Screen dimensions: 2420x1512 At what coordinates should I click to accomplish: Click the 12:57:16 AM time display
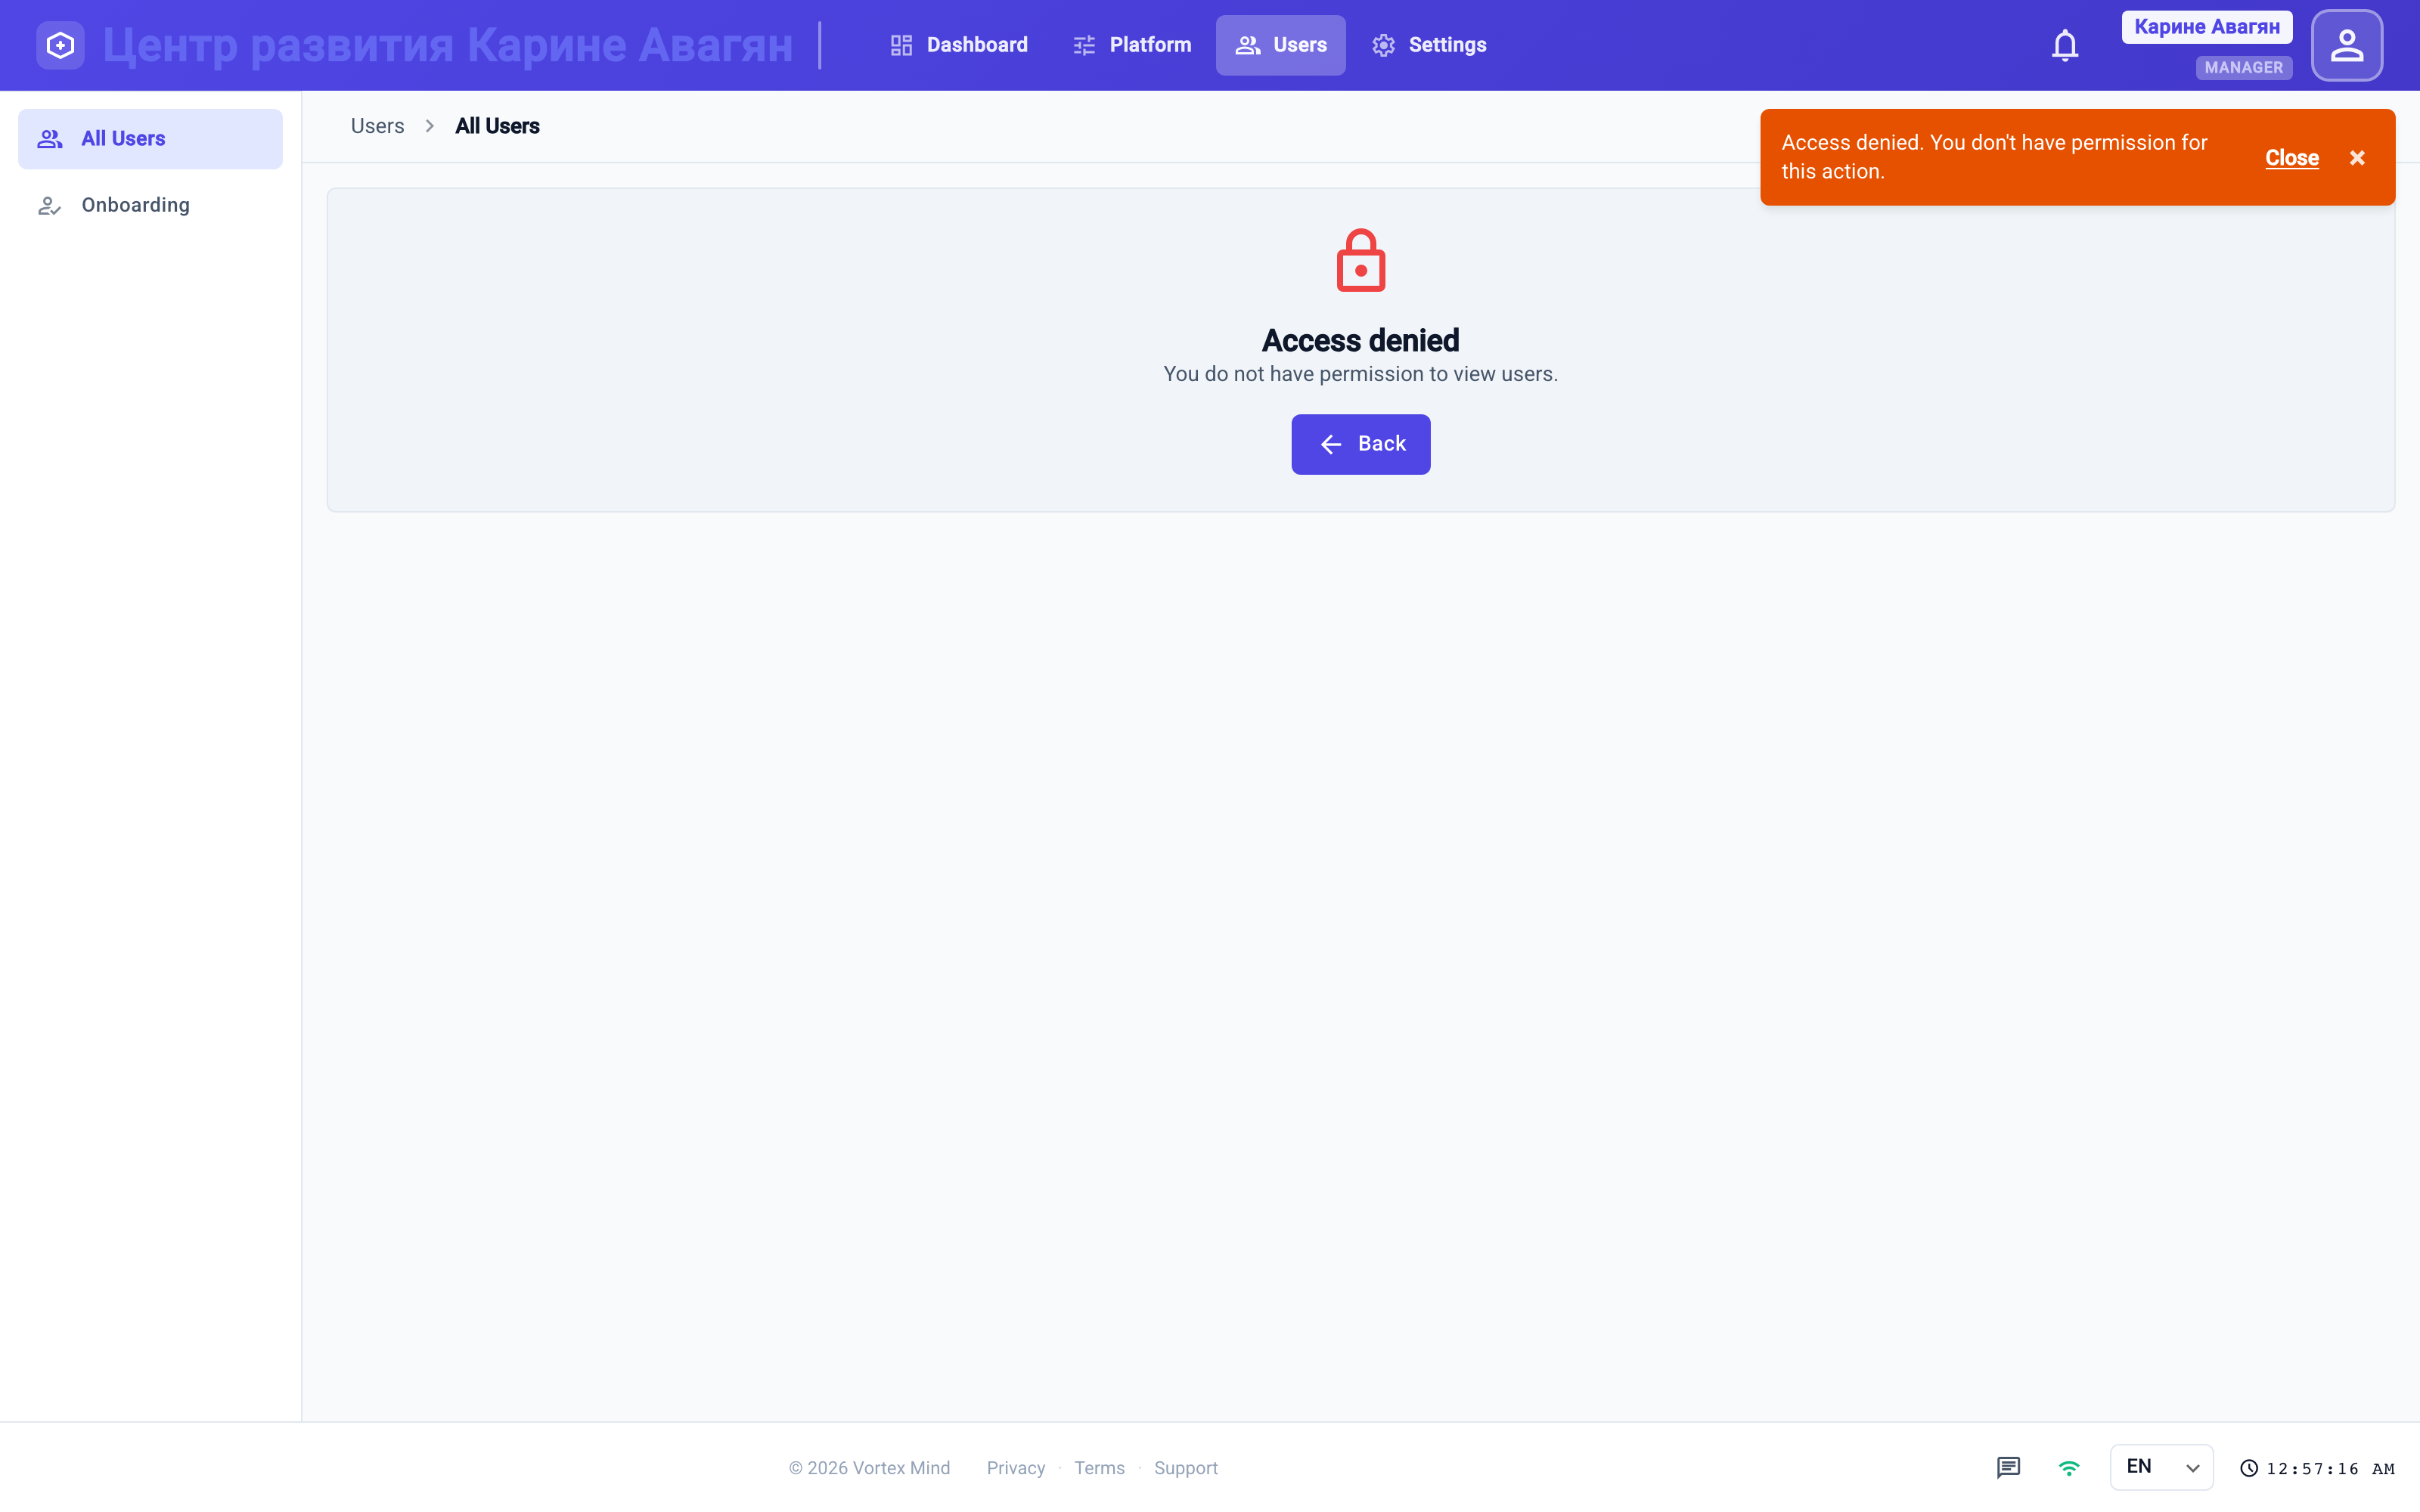(2330, 1468)
